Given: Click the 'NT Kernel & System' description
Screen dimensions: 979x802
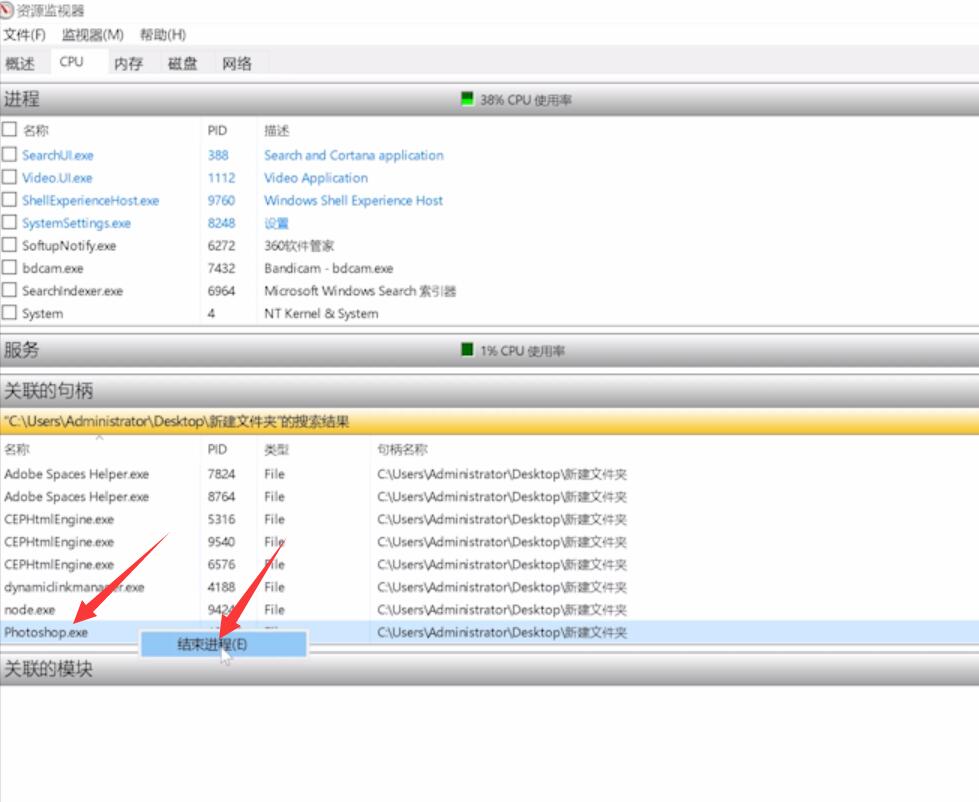Looking at the screenshot, I should (x=321, y=313).
